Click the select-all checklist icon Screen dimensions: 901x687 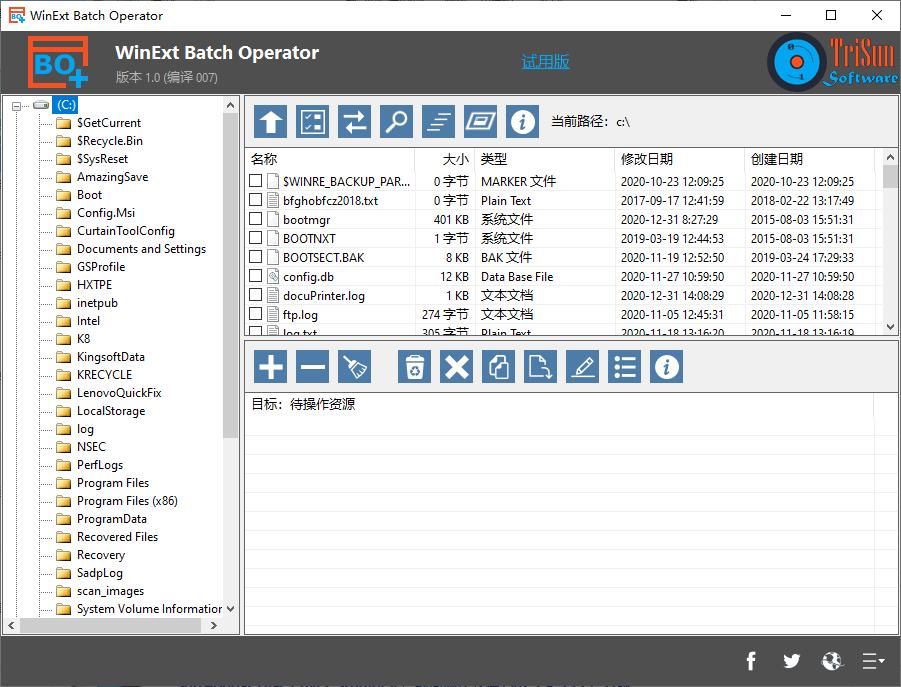(313, 121)
